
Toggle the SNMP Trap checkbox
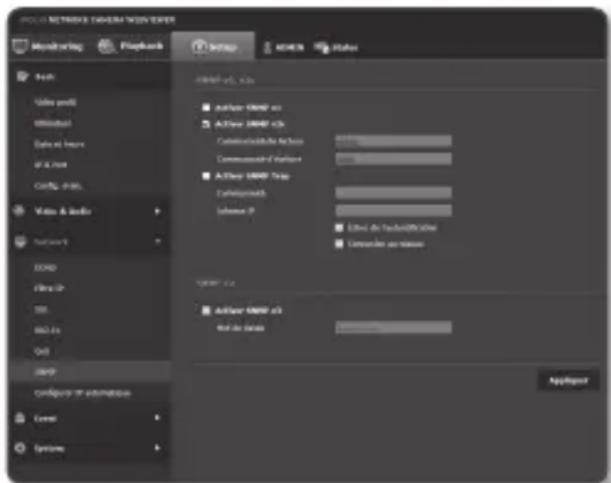(x=205, y=174)
